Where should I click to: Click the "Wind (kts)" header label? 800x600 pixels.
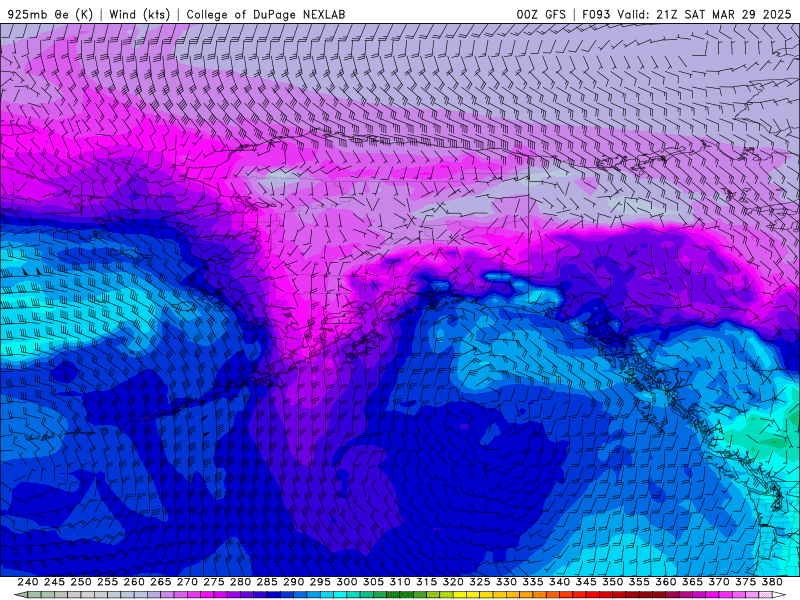point(139,14)
